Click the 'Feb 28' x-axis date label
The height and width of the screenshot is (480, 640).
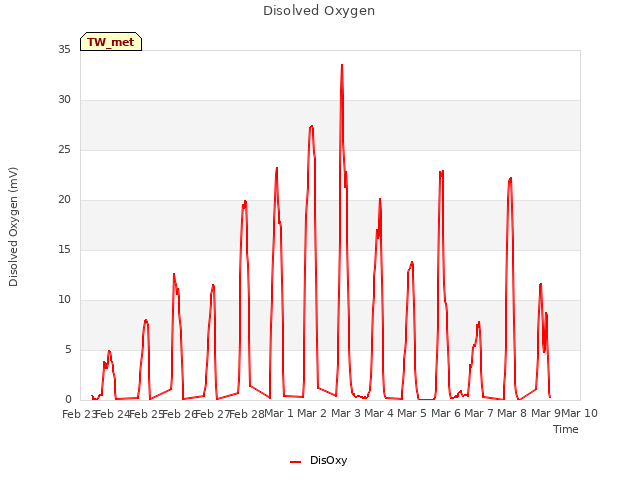[x=247, y=414]
